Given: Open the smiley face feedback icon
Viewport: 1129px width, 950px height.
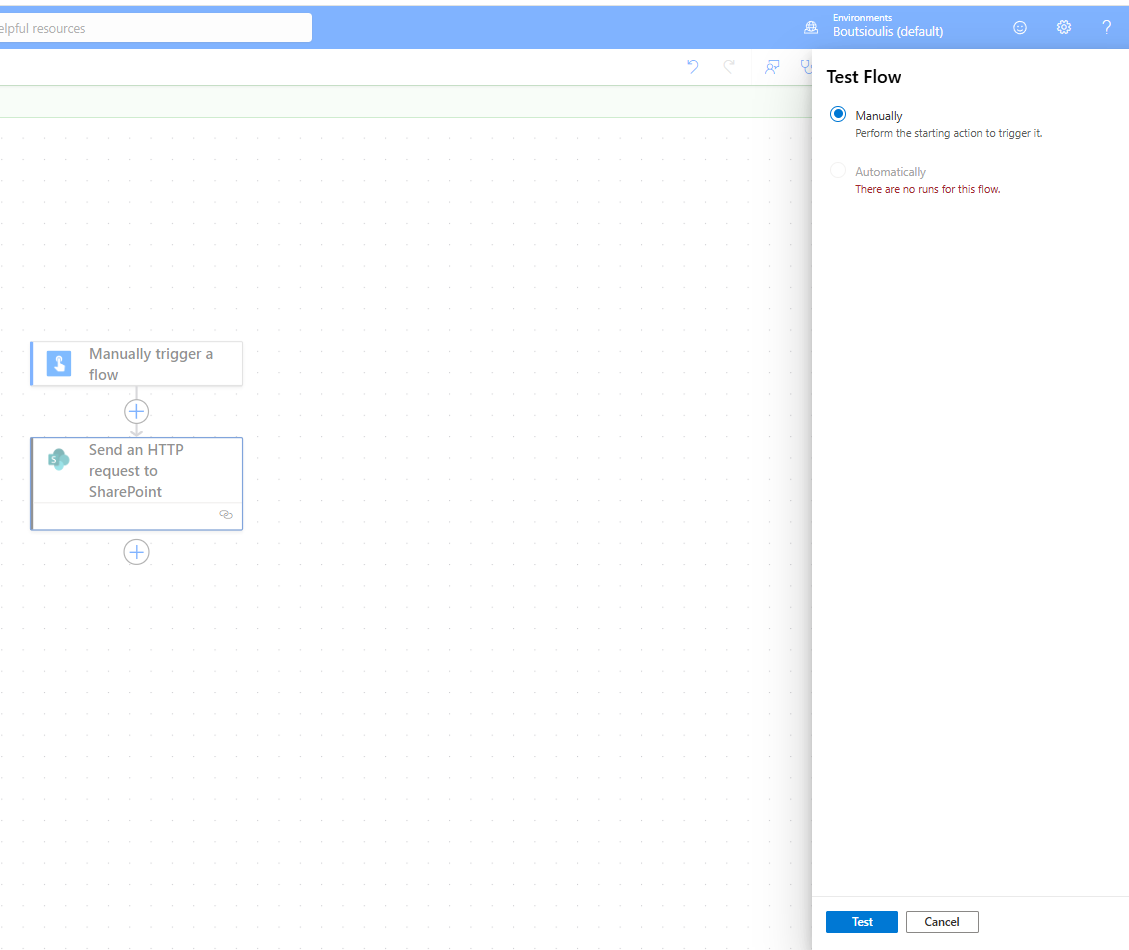Looking at the screenshot, I should (x=1020, y=28).
